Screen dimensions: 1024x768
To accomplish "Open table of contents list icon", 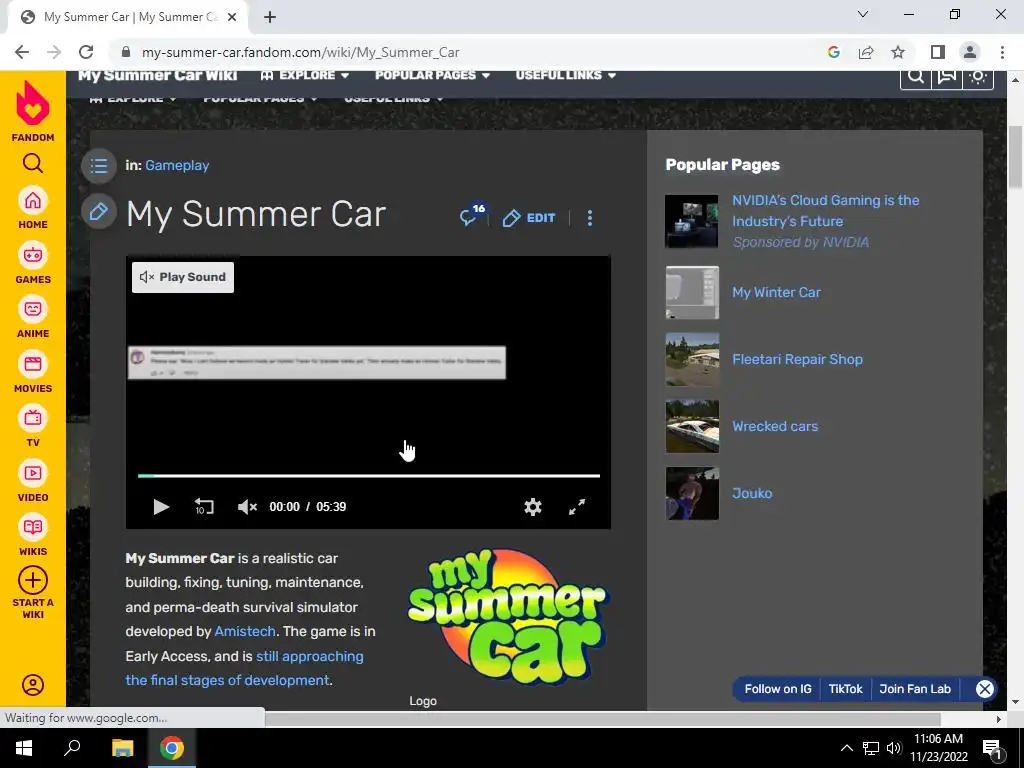I will tap(99, 166).
